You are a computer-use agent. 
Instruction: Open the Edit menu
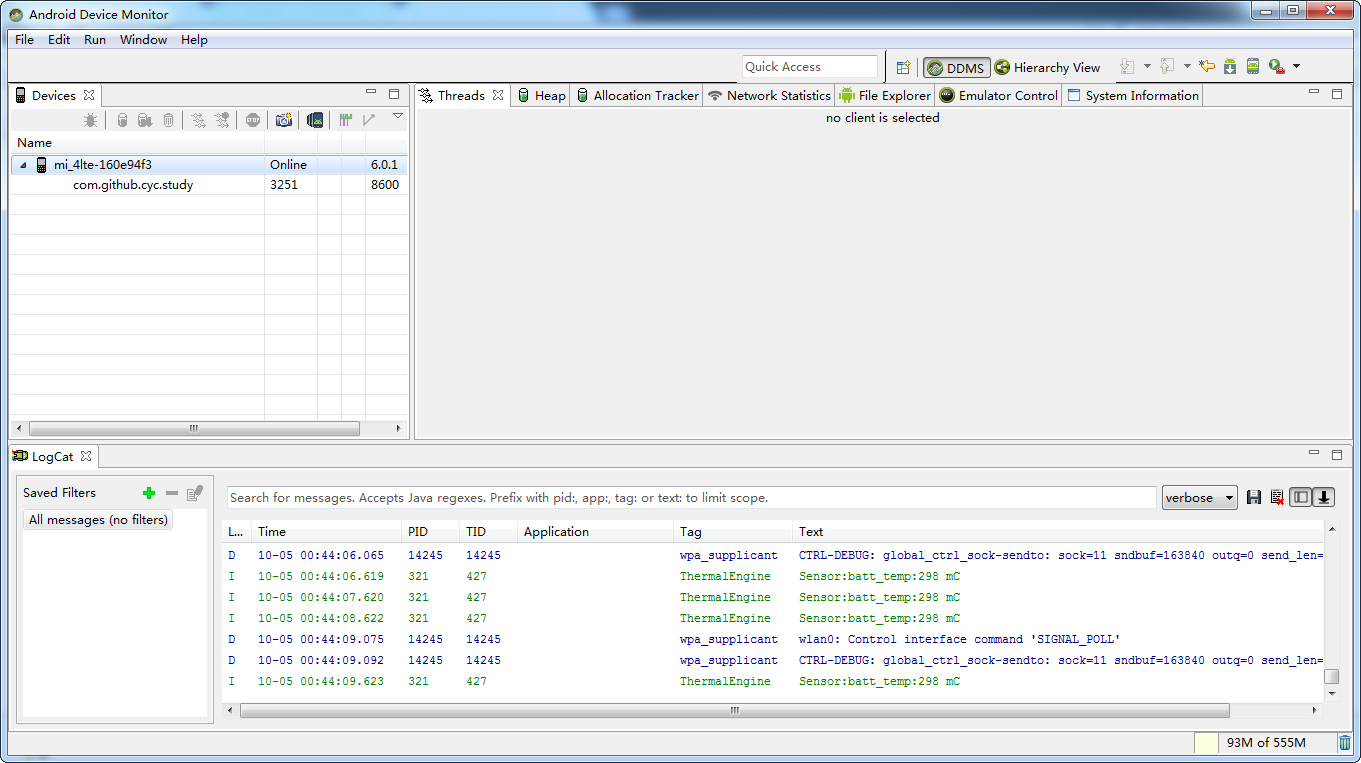(x=59, y=40)
